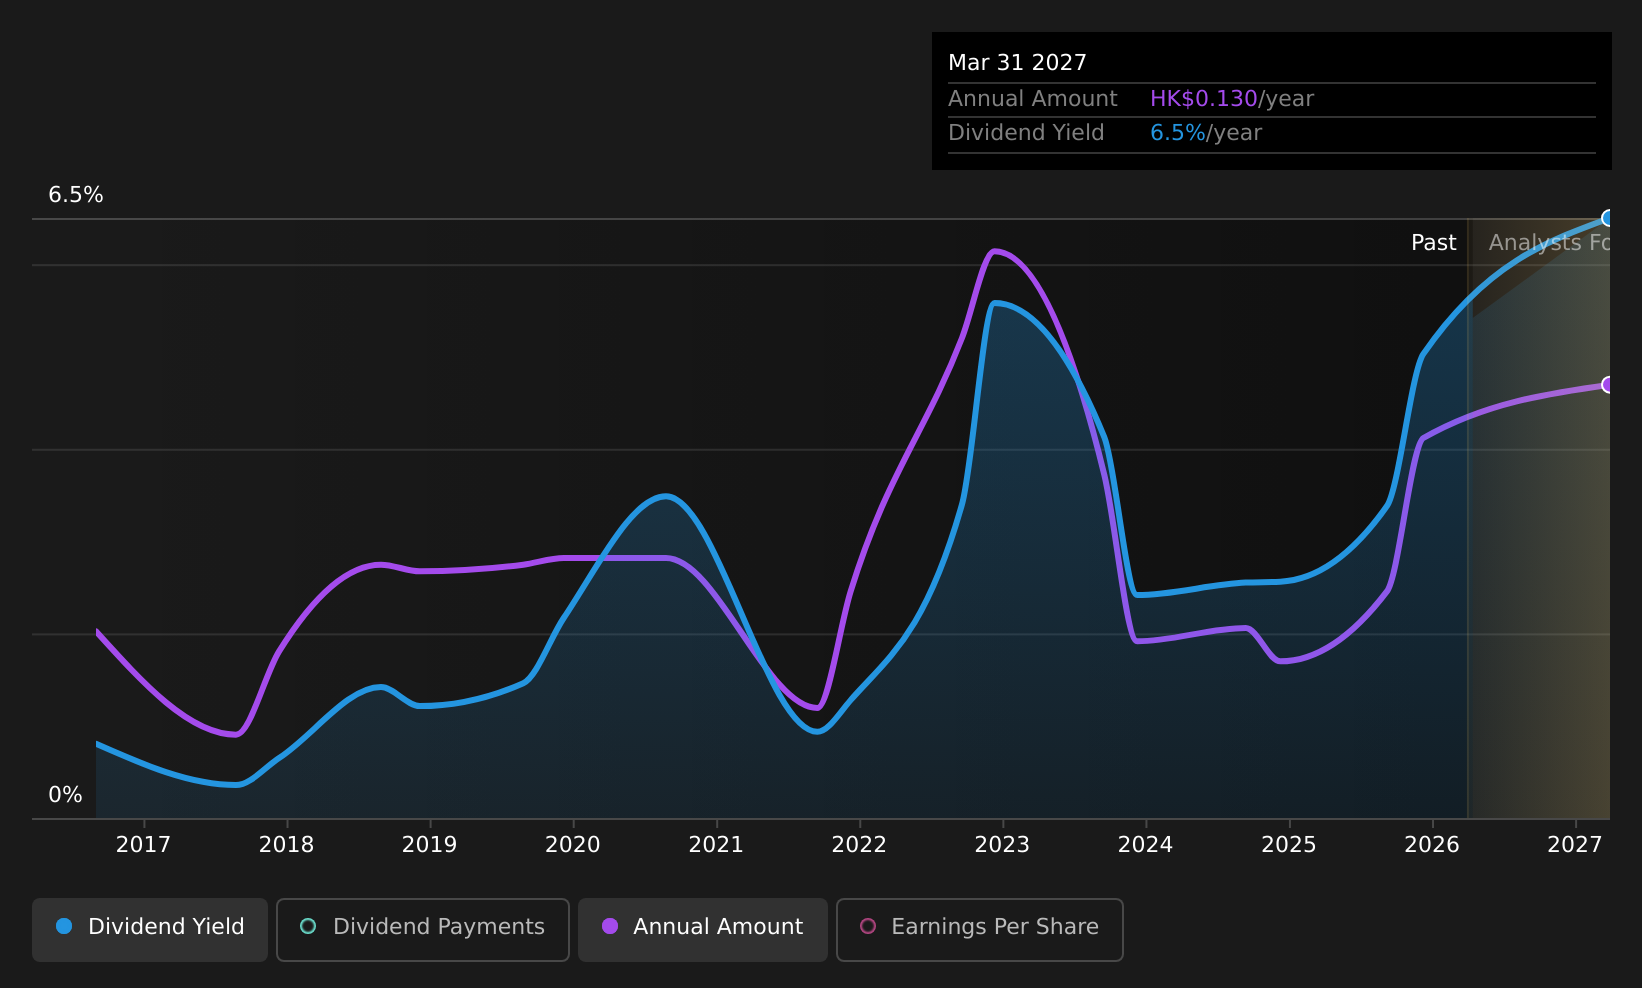This screenshot has height=988, width=1642.
Task: Click the HK$0.130/year tooltip value
Action: 1232,99
